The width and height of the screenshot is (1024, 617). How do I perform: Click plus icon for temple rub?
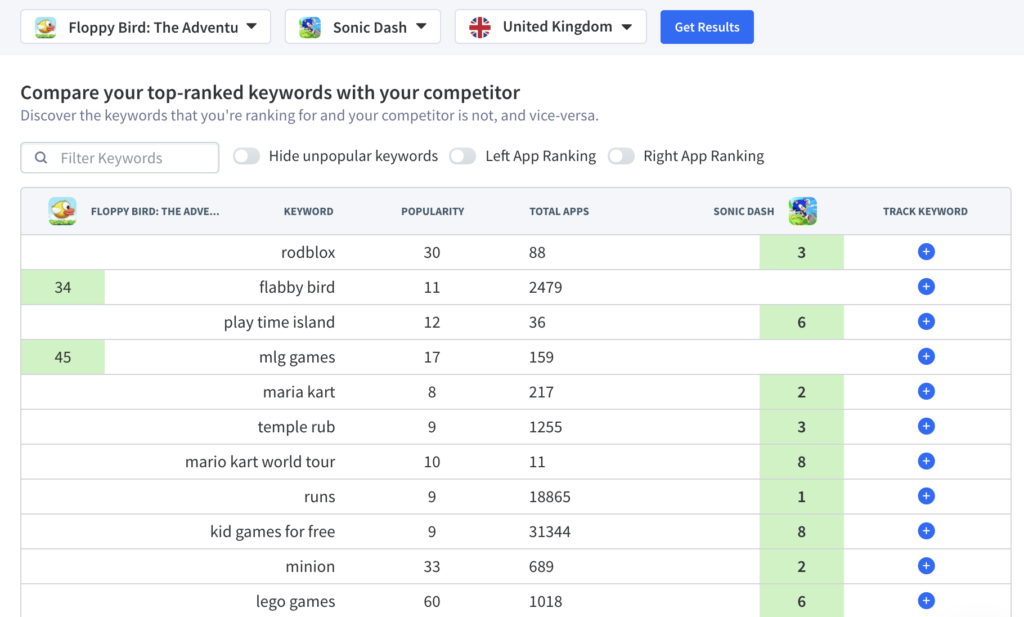click(x=925, y=426)
